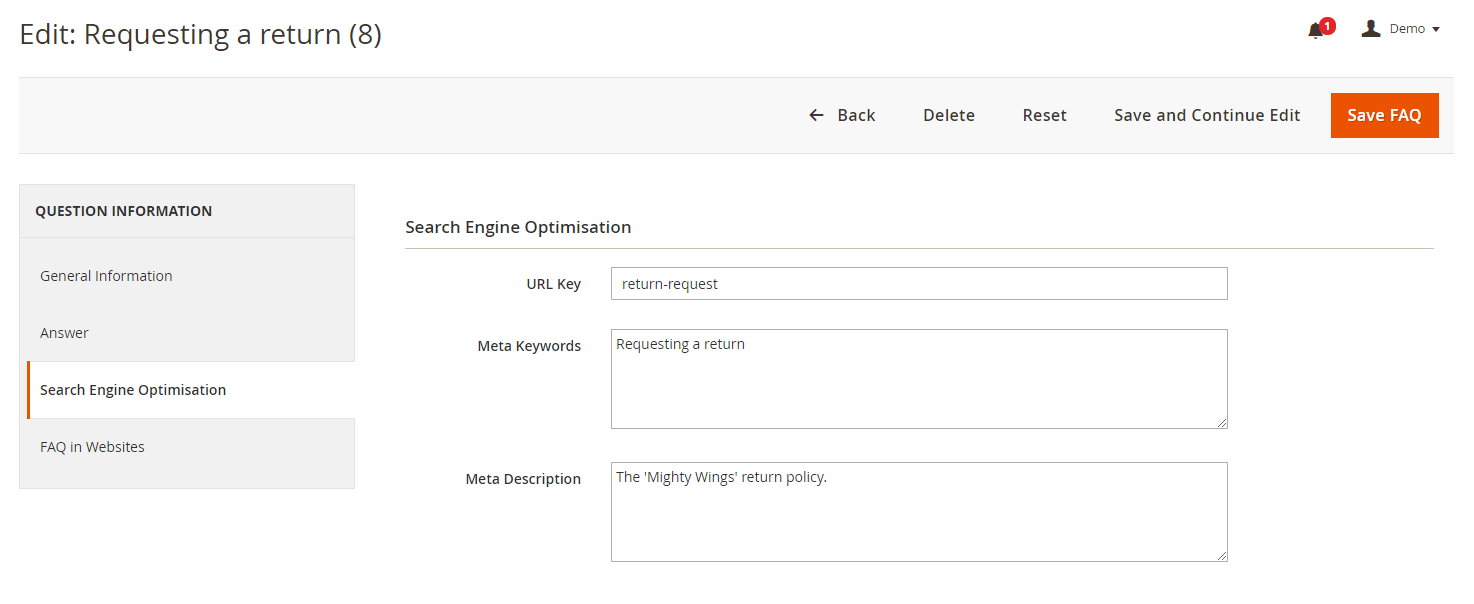The width and height of the screenshot is (1474, 604).
Task: Click inside the Meta Description text area
Action: click(x=918, y=511)
